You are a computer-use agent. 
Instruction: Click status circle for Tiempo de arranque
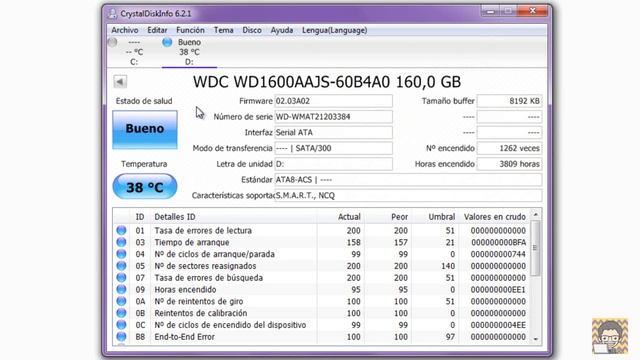[x=121, y=242]
